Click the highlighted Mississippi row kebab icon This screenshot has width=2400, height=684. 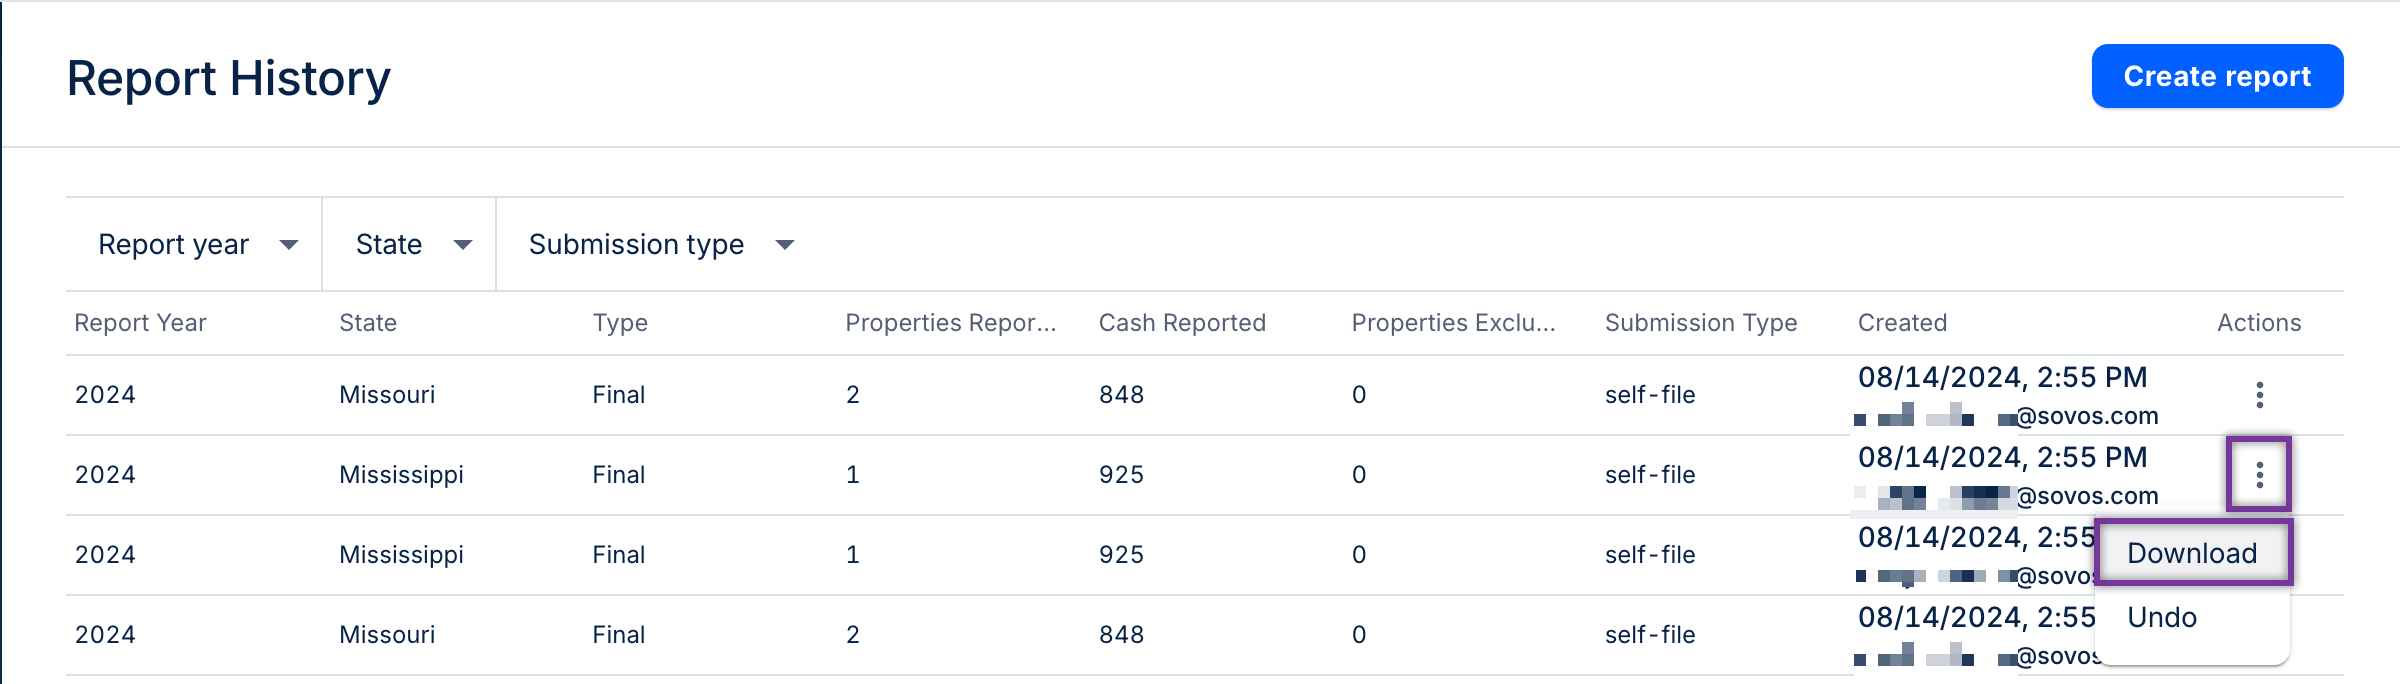tap(2259, 475)
